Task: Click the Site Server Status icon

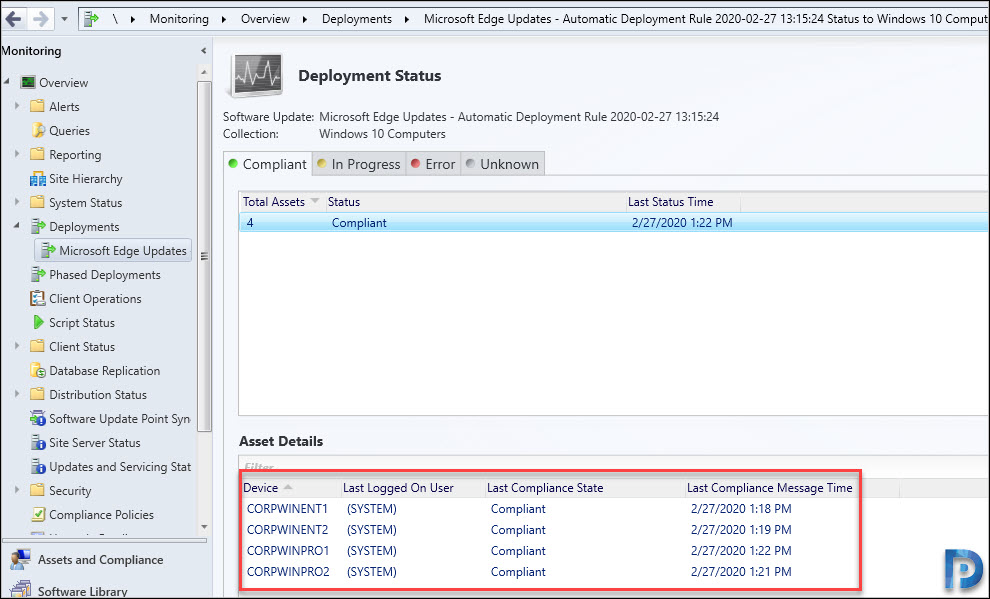Action: pos(37,442)
